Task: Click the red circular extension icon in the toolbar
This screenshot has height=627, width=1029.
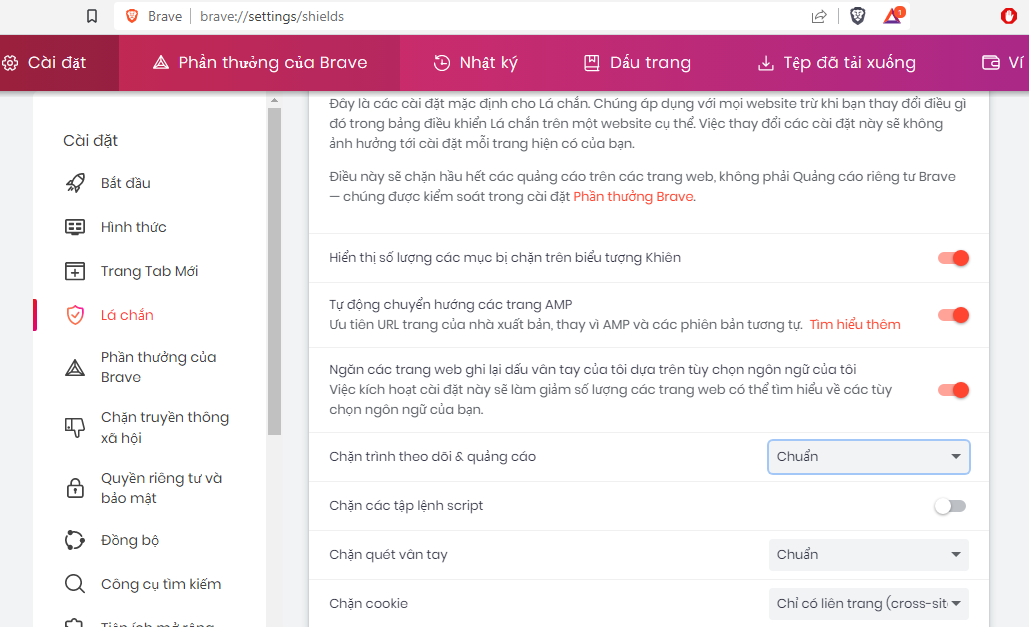Action: 1009,16
